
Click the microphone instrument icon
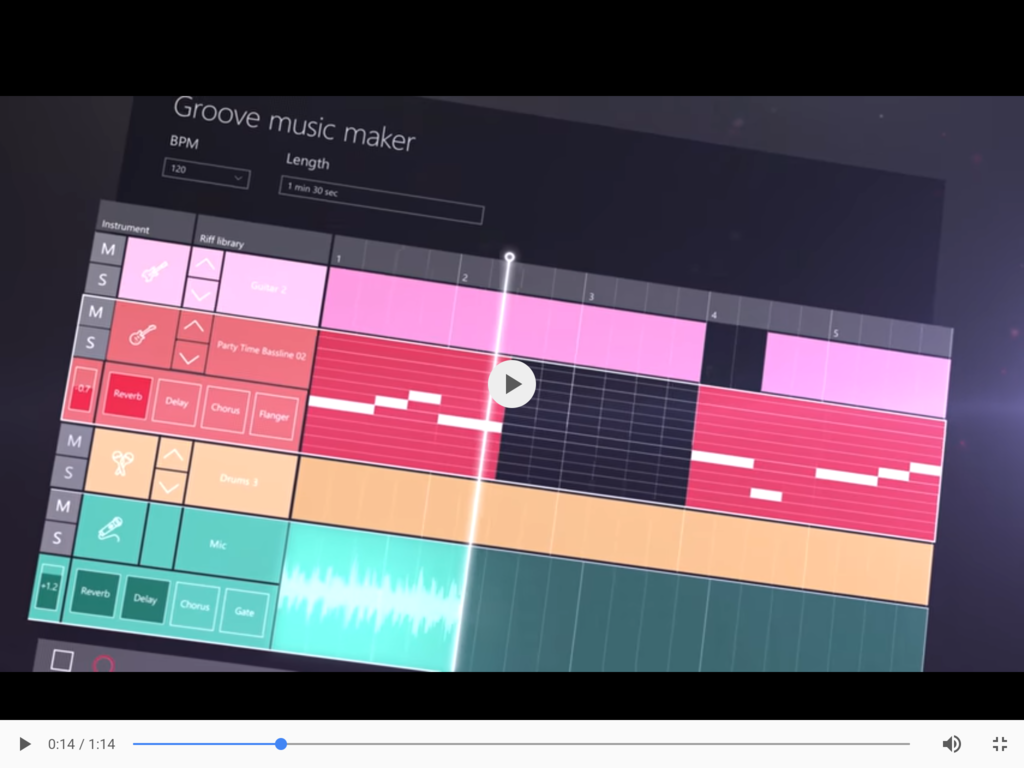pos(110,528)
